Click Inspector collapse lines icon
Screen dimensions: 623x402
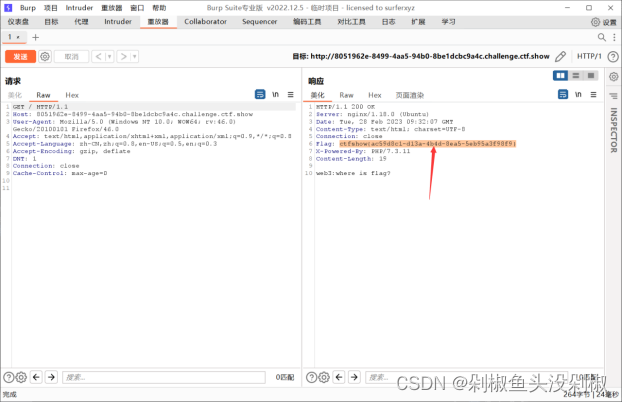[613, 96]
